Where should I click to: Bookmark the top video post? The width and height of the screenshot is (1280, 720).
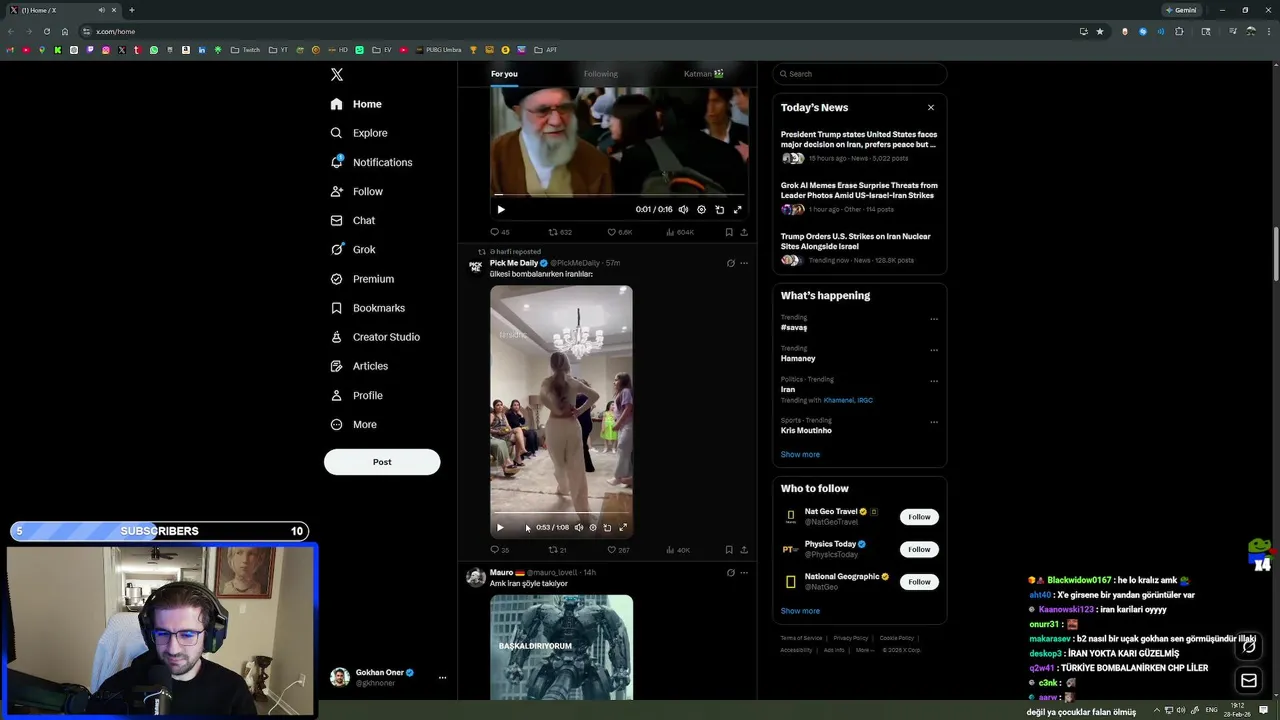point(729,232)
